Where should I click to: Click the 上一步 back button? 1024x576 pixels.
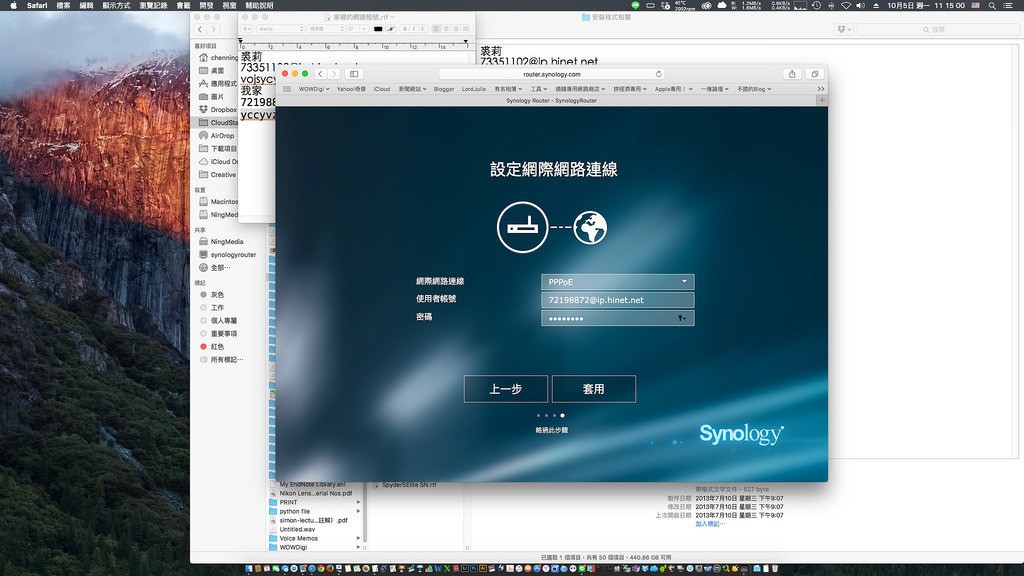click(x=505, y=389)
